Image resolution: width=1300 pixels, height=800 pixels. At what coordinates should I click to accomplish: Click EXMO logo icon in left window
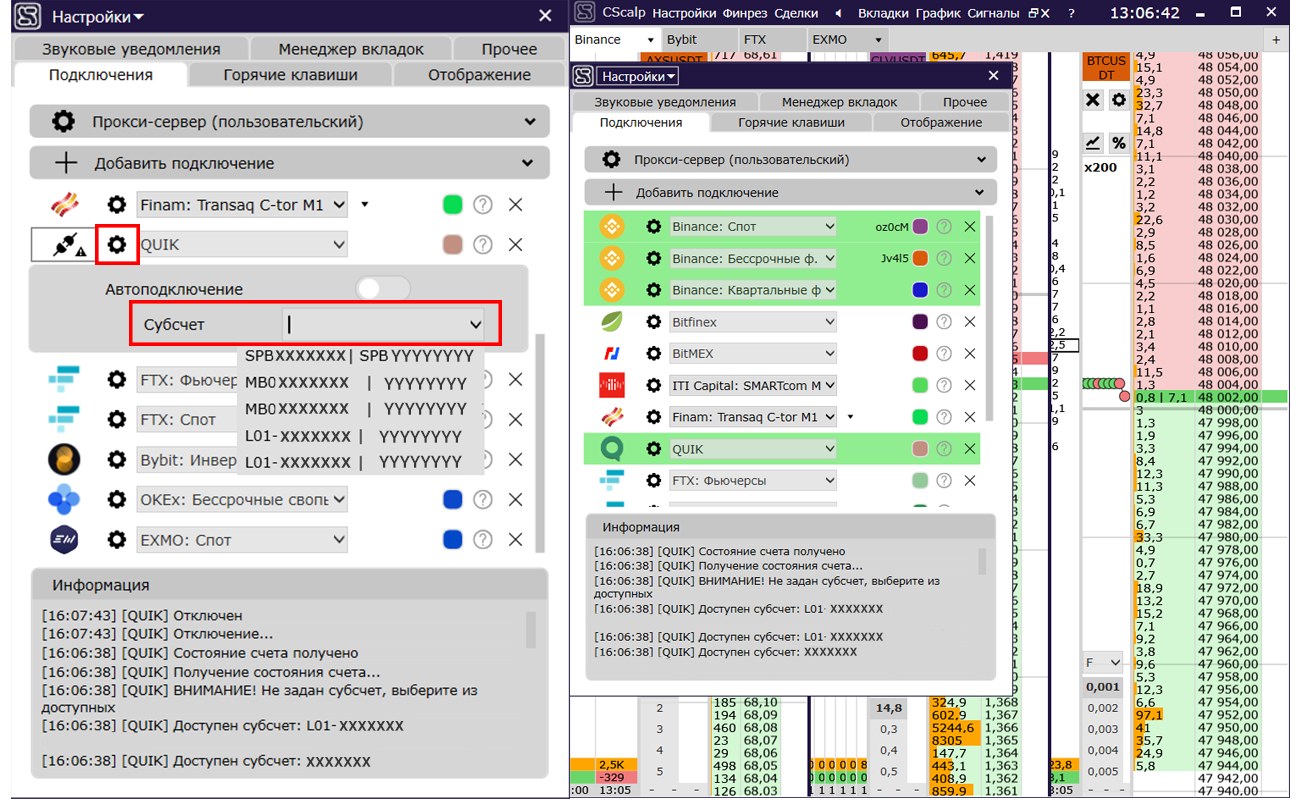coord(64,540)
